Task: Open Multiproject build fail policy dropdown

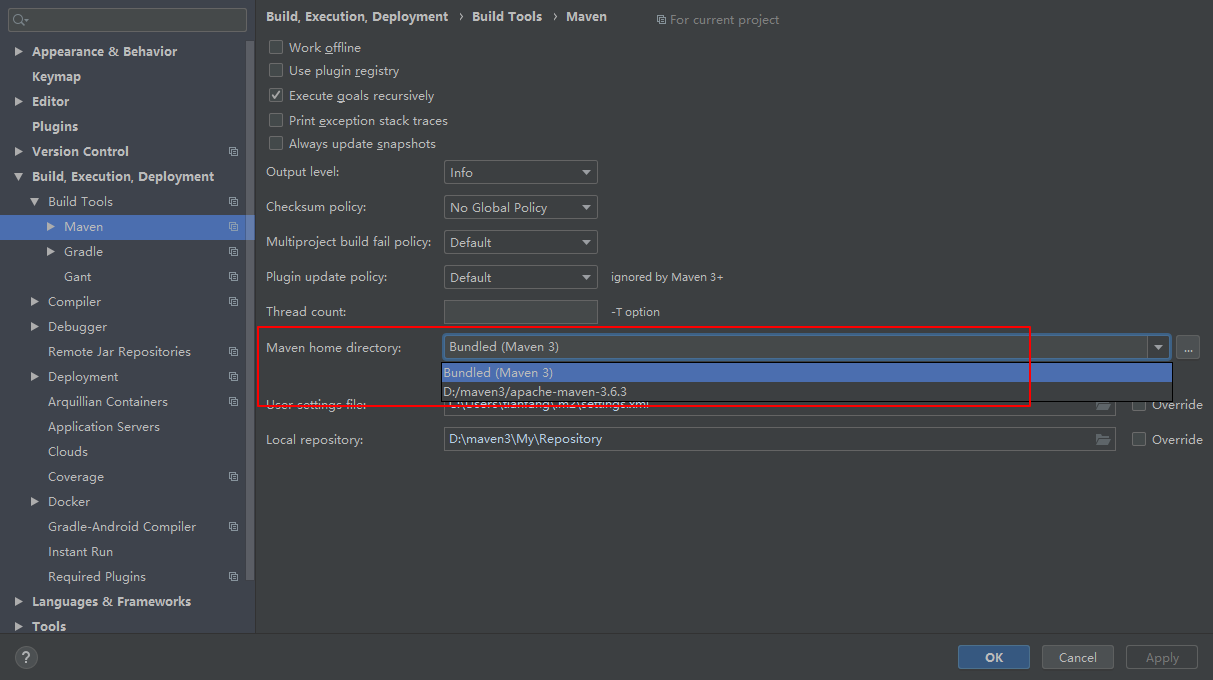Action: (x=520, y=242)
